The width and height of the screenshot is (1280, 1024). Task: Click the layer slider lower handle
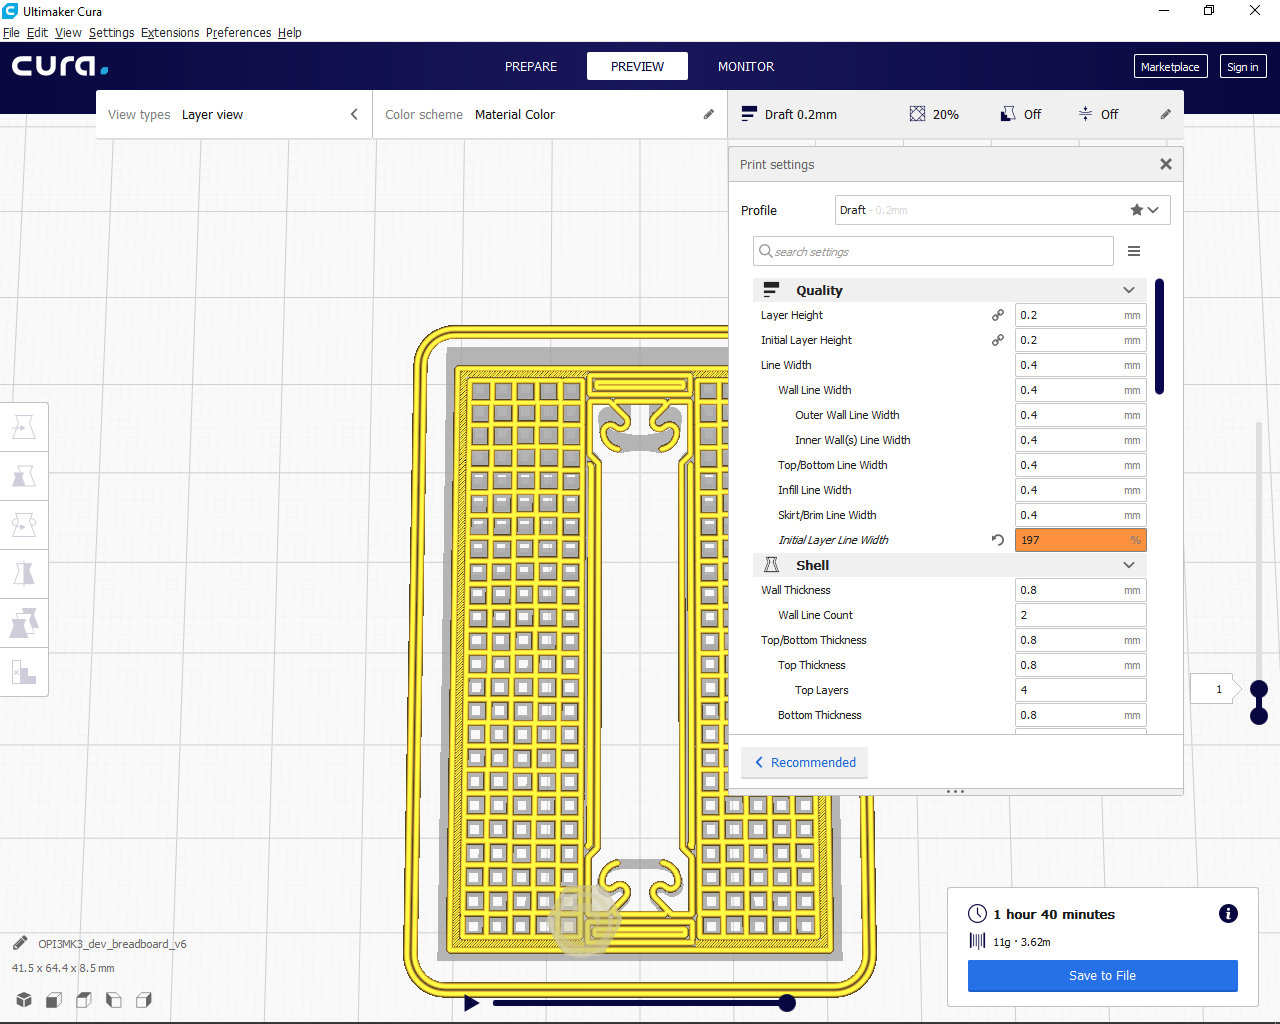(1259, 715)
